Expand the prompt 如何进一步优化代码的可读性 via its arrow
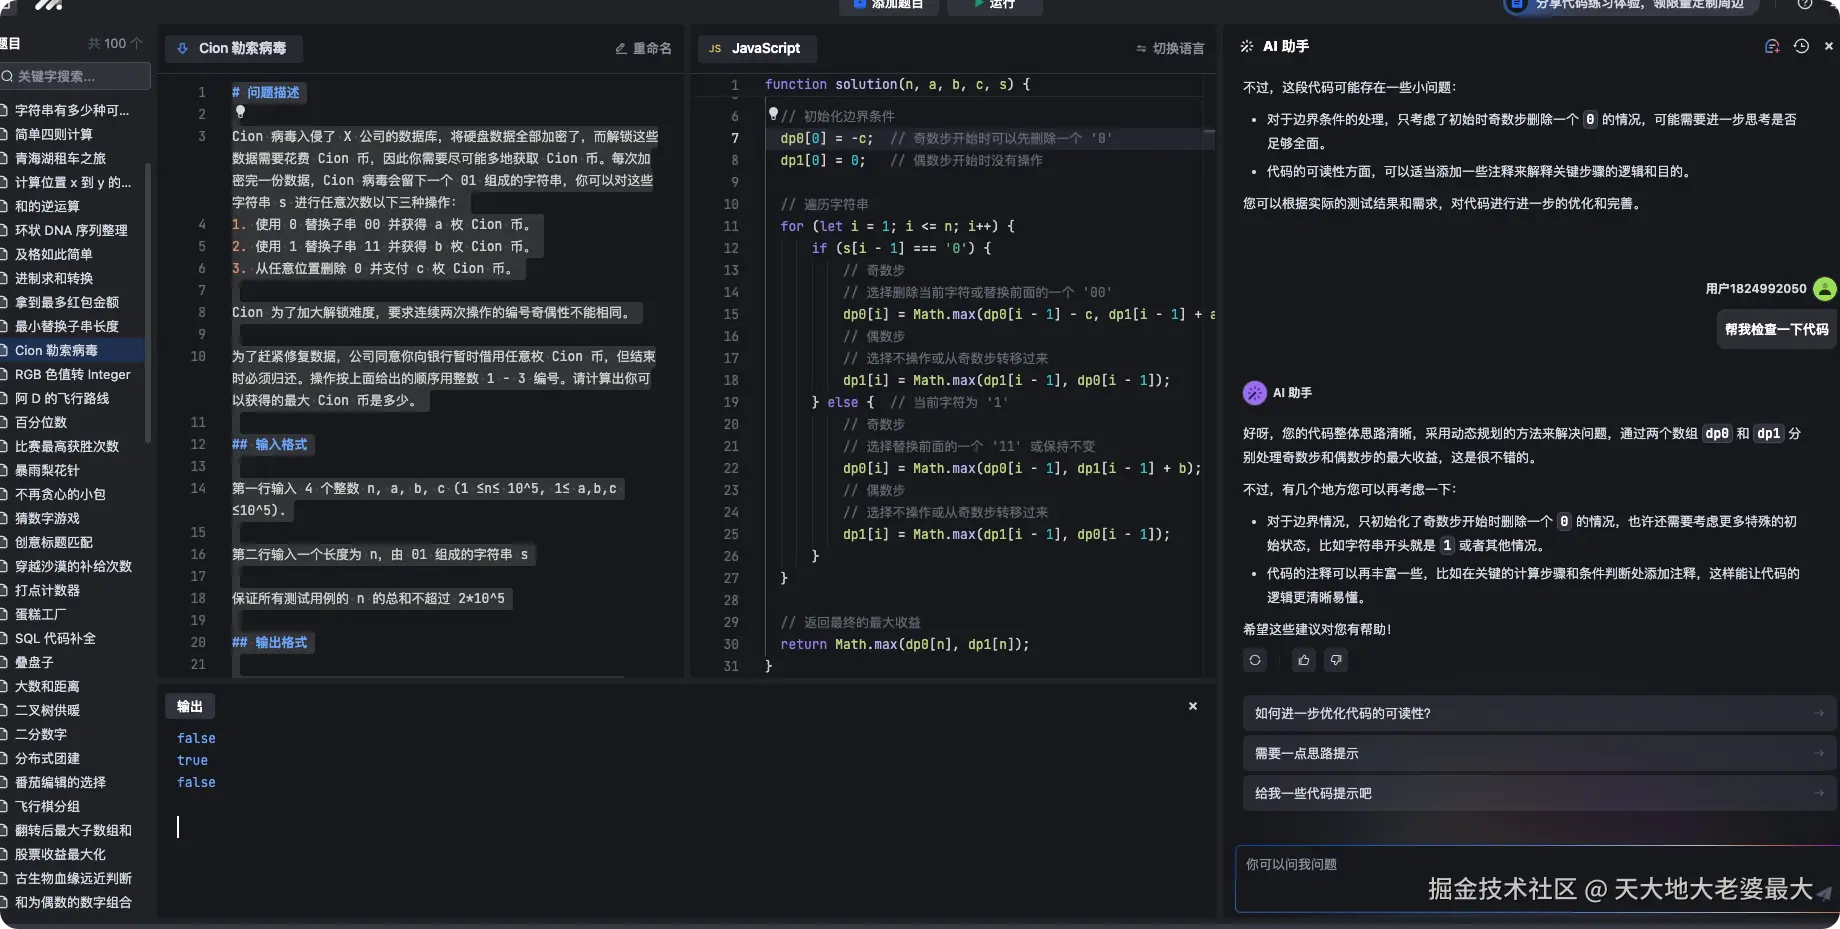 coord(1820,713)
